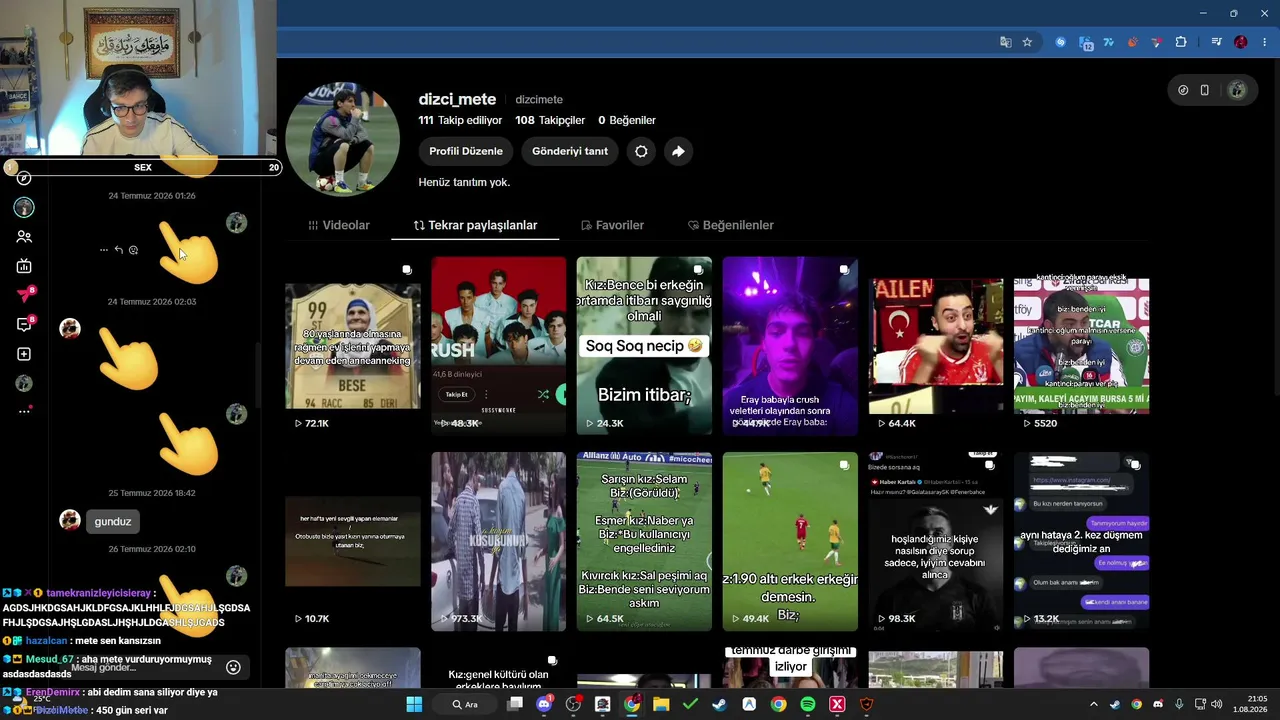Click the 108 Takipçiler link
This screenshot has width=1280, height=720.
pos(550,120)
